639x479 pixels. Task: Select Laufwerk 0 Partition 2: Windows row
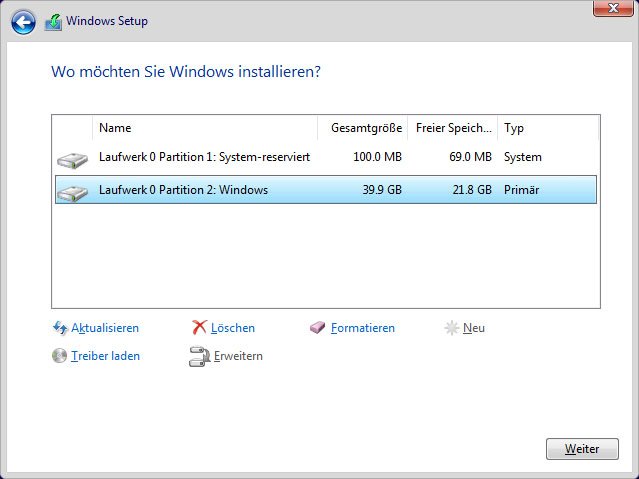(326, 190)
